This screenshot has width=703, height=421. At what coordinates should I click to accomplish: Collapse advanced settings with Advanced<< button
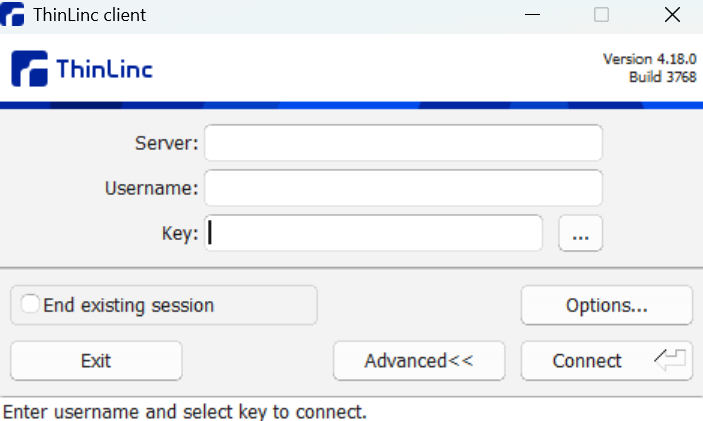[x=418, y=361]
